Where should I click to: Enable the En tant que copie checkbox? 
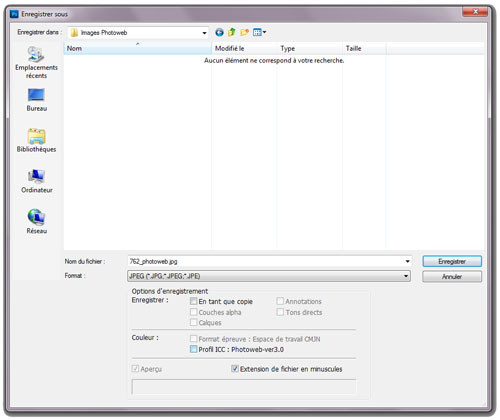193,301
